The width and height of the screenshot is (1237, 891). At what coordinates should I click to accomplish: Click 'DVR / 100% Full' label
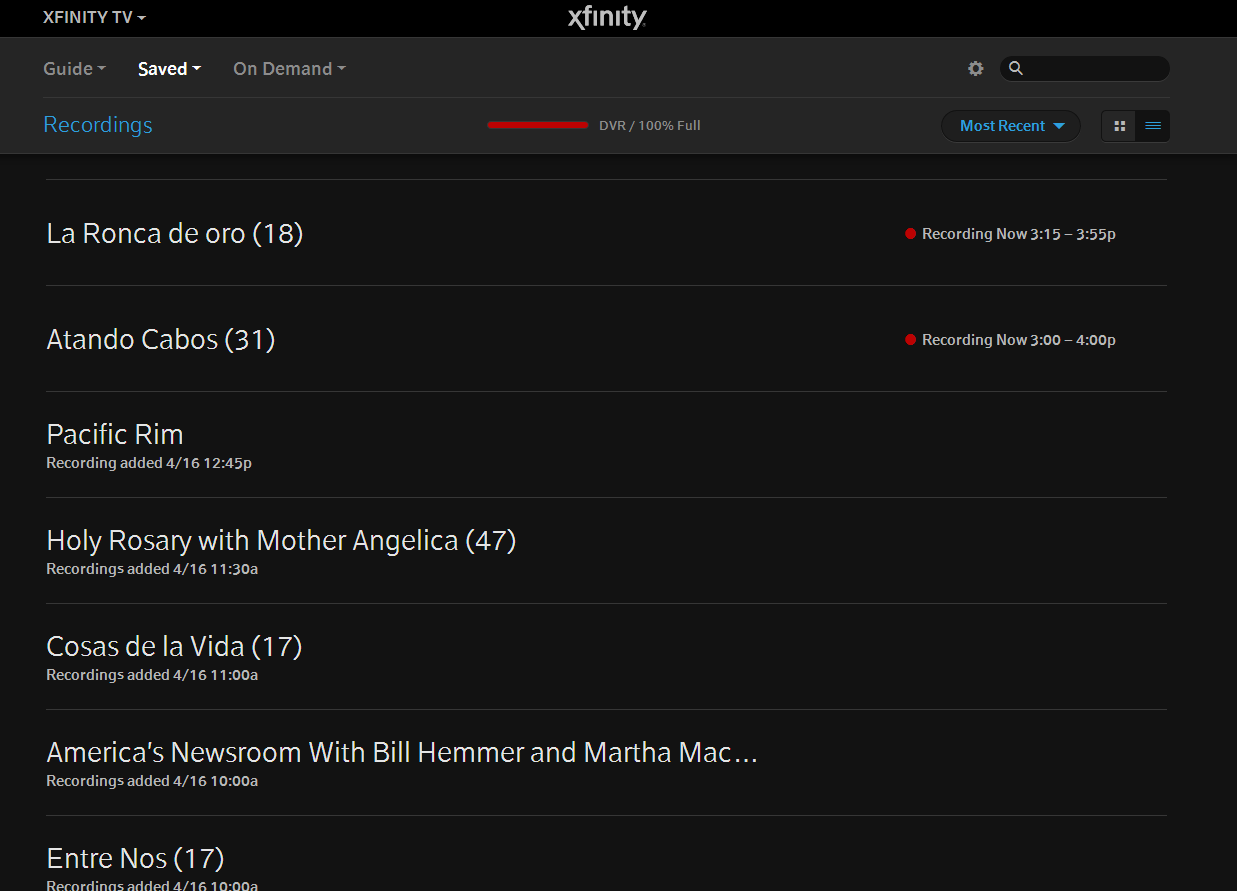(x=649, y=126)
